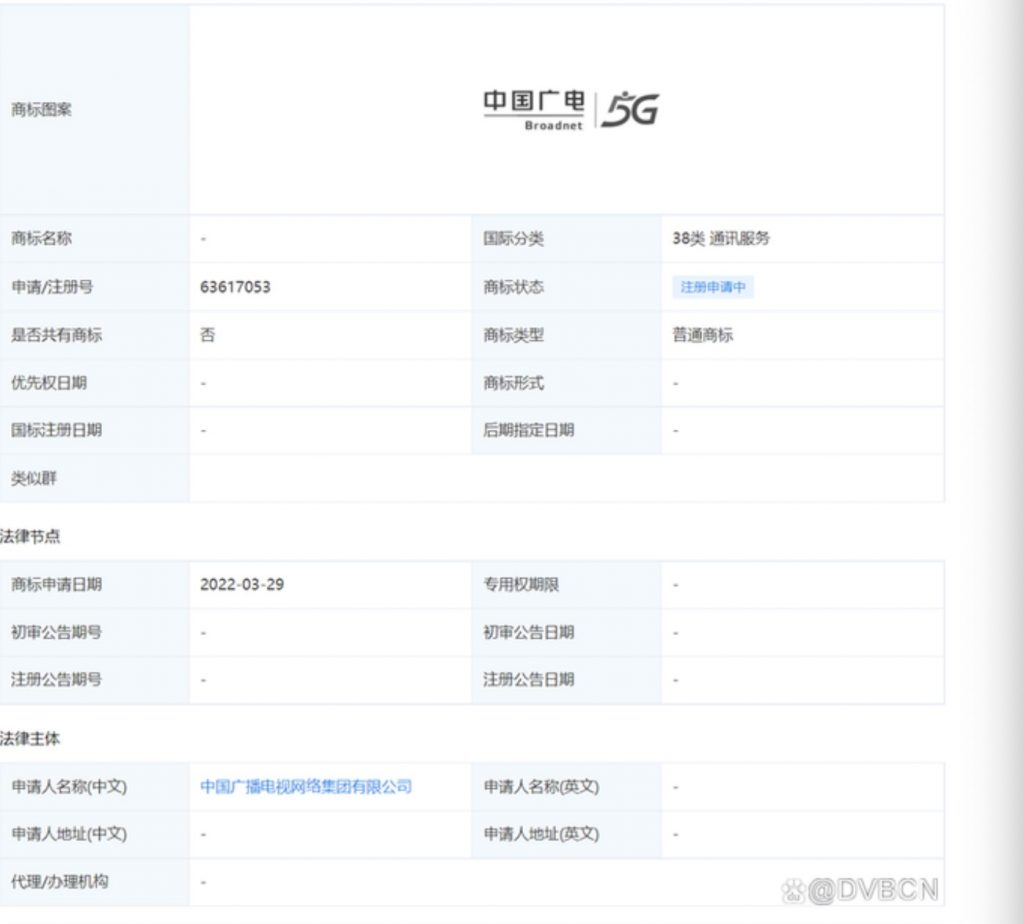
Task: Click the 法律主体 section heading
Action: [30, 739]
